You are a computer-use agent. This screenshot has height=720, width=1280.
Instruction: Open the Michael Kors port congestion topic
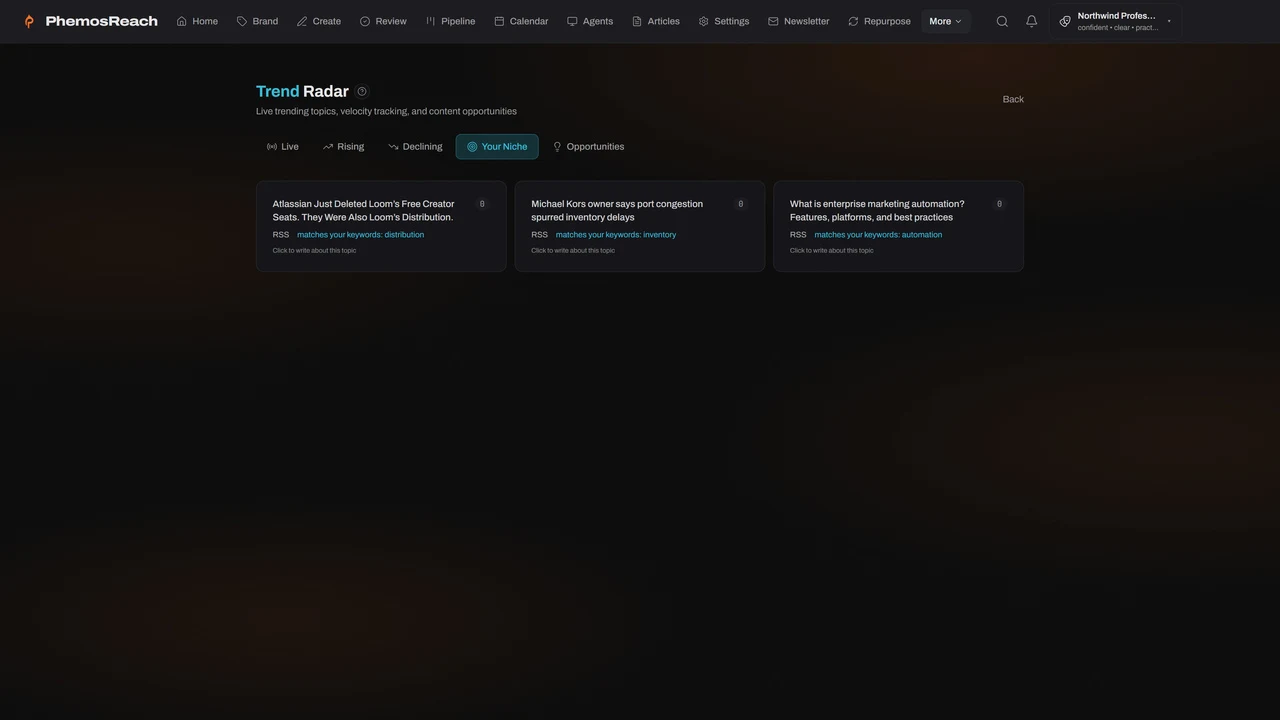640,226
